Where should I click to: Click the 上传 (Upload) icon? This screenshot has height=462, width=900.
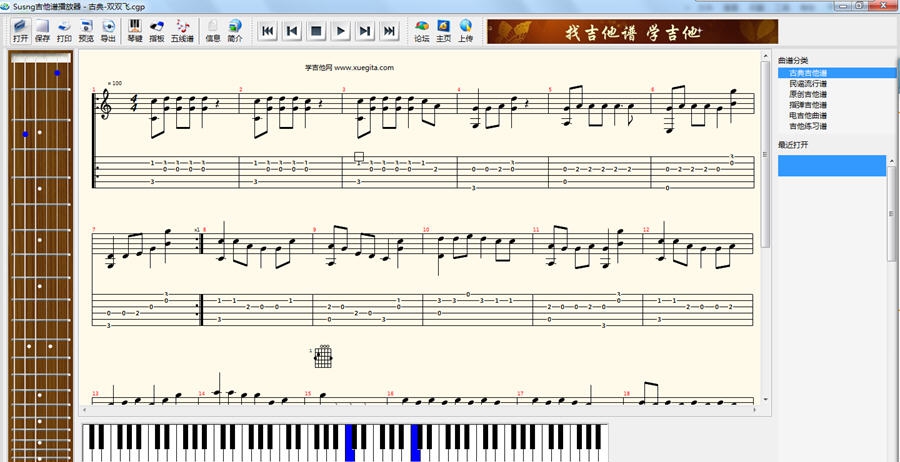click(x=465, y=31)
